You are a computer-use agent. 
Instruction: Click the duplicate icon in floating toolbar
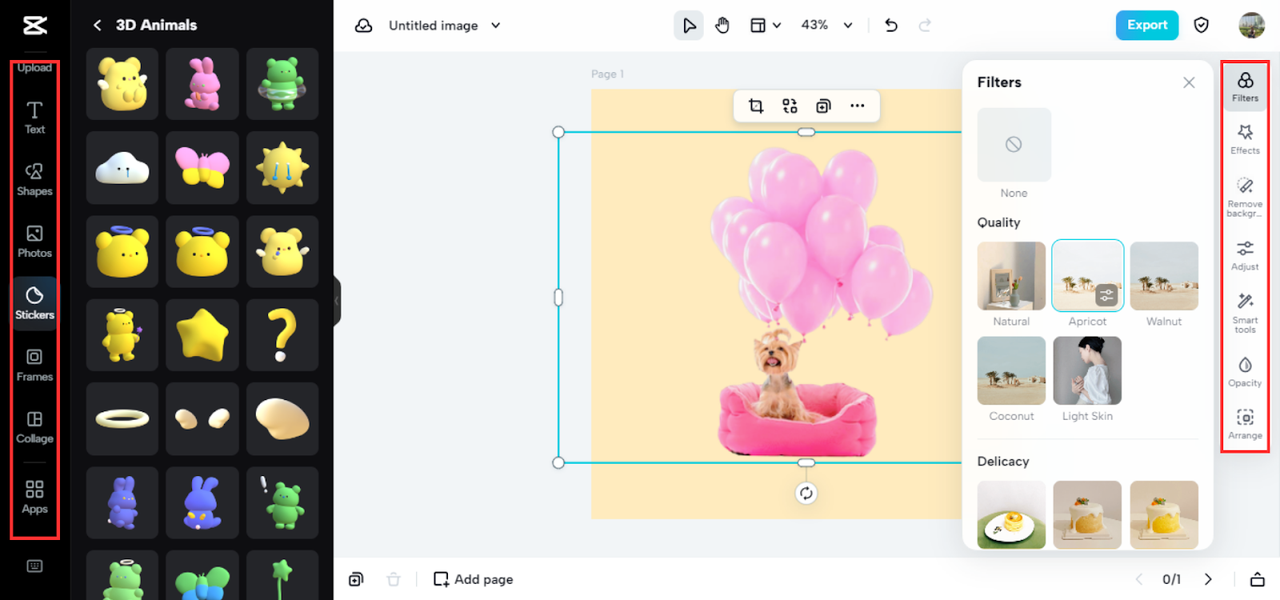[823, 106]
